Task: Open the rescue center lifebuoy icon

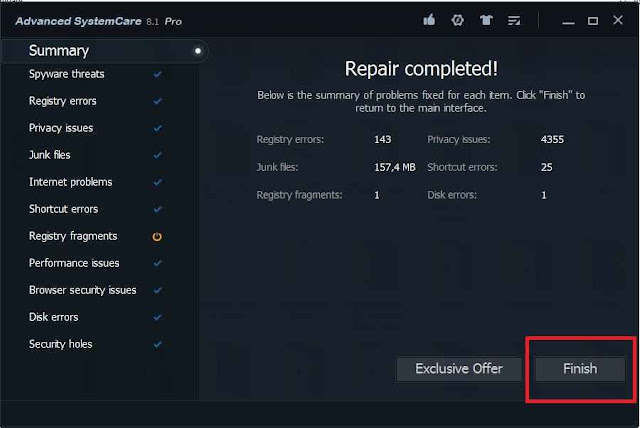Action: click(x=458, y=20)
